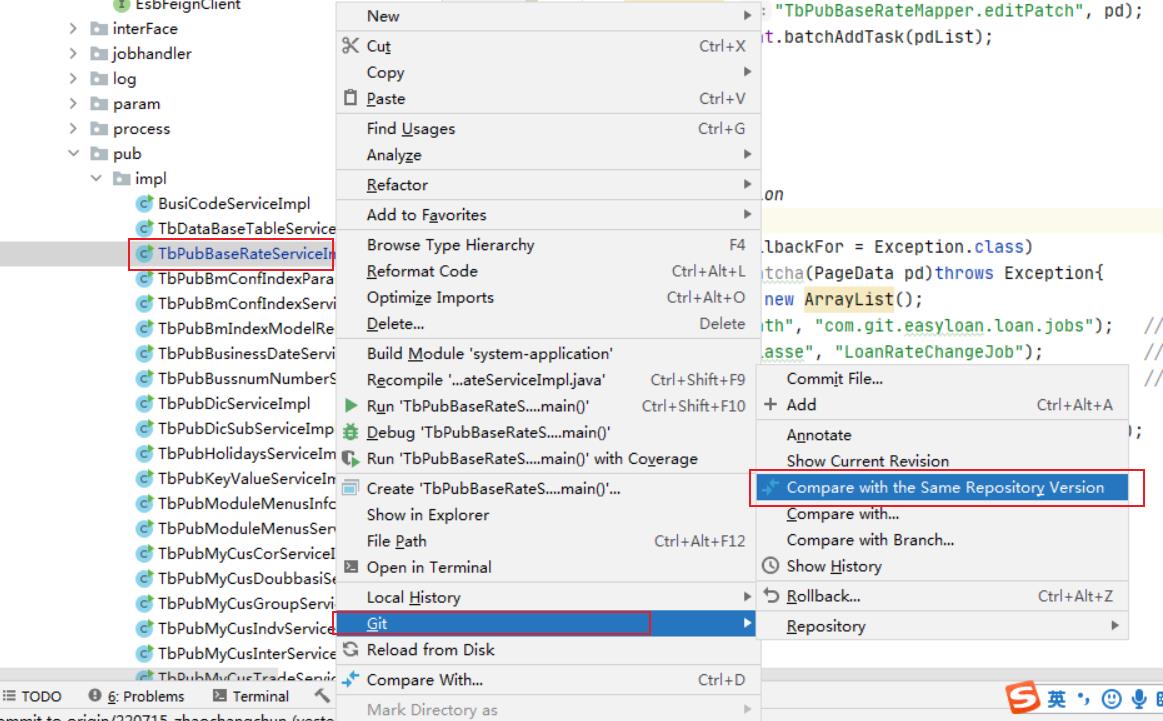This screenshot has height=721, width=1163.
Task: Click the Cut scissors icon
Action: [x=350, y=46]
